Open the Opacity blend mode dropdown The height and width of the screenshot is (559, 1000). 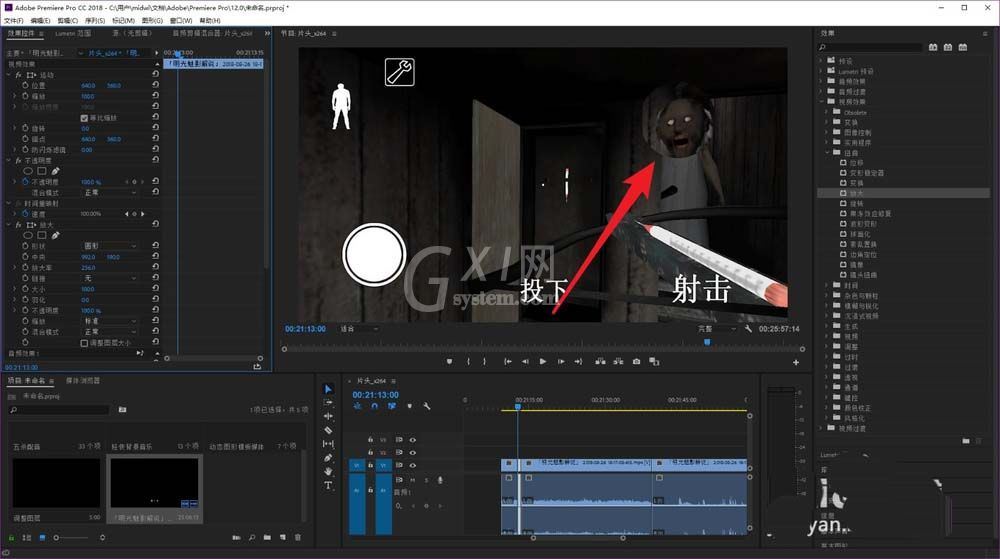(x=110, y=192)
